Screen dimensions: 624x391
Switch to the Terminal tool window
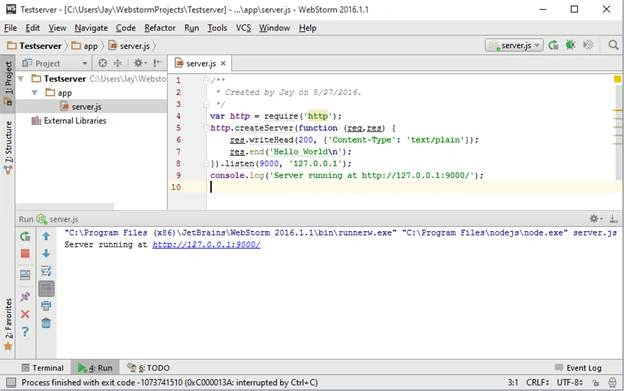click(43, 368)
